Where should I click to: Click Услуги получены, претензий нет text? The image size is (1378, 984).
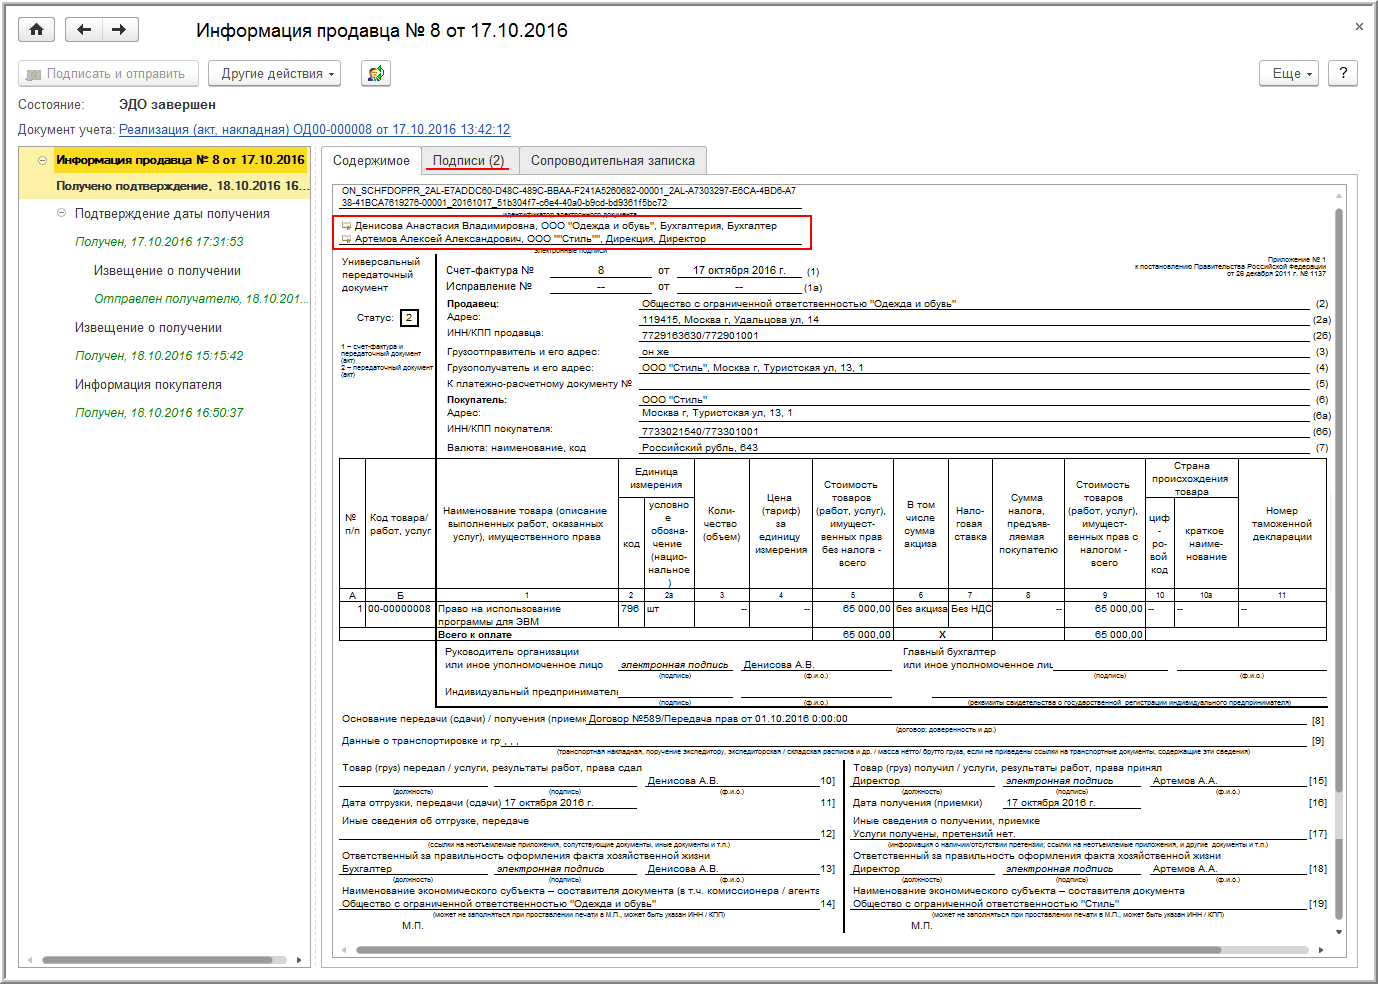(x=933, y=834)
